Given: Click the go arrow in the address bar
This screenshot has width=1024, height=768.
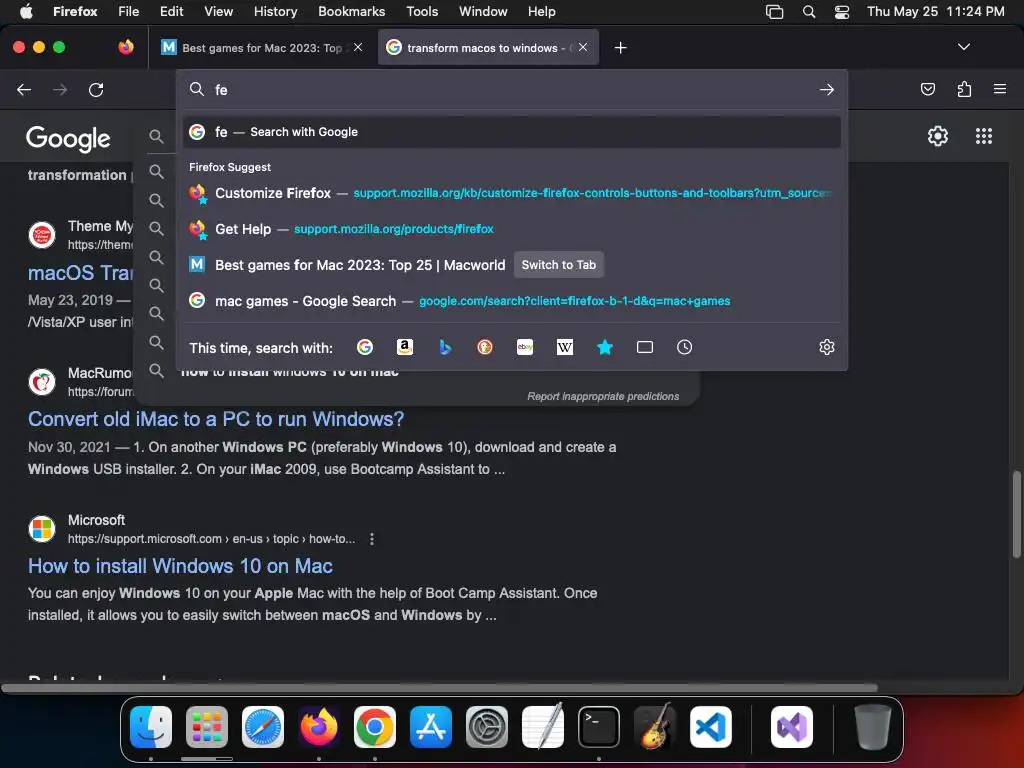Looking at the screenshot, I should point(827,89).
